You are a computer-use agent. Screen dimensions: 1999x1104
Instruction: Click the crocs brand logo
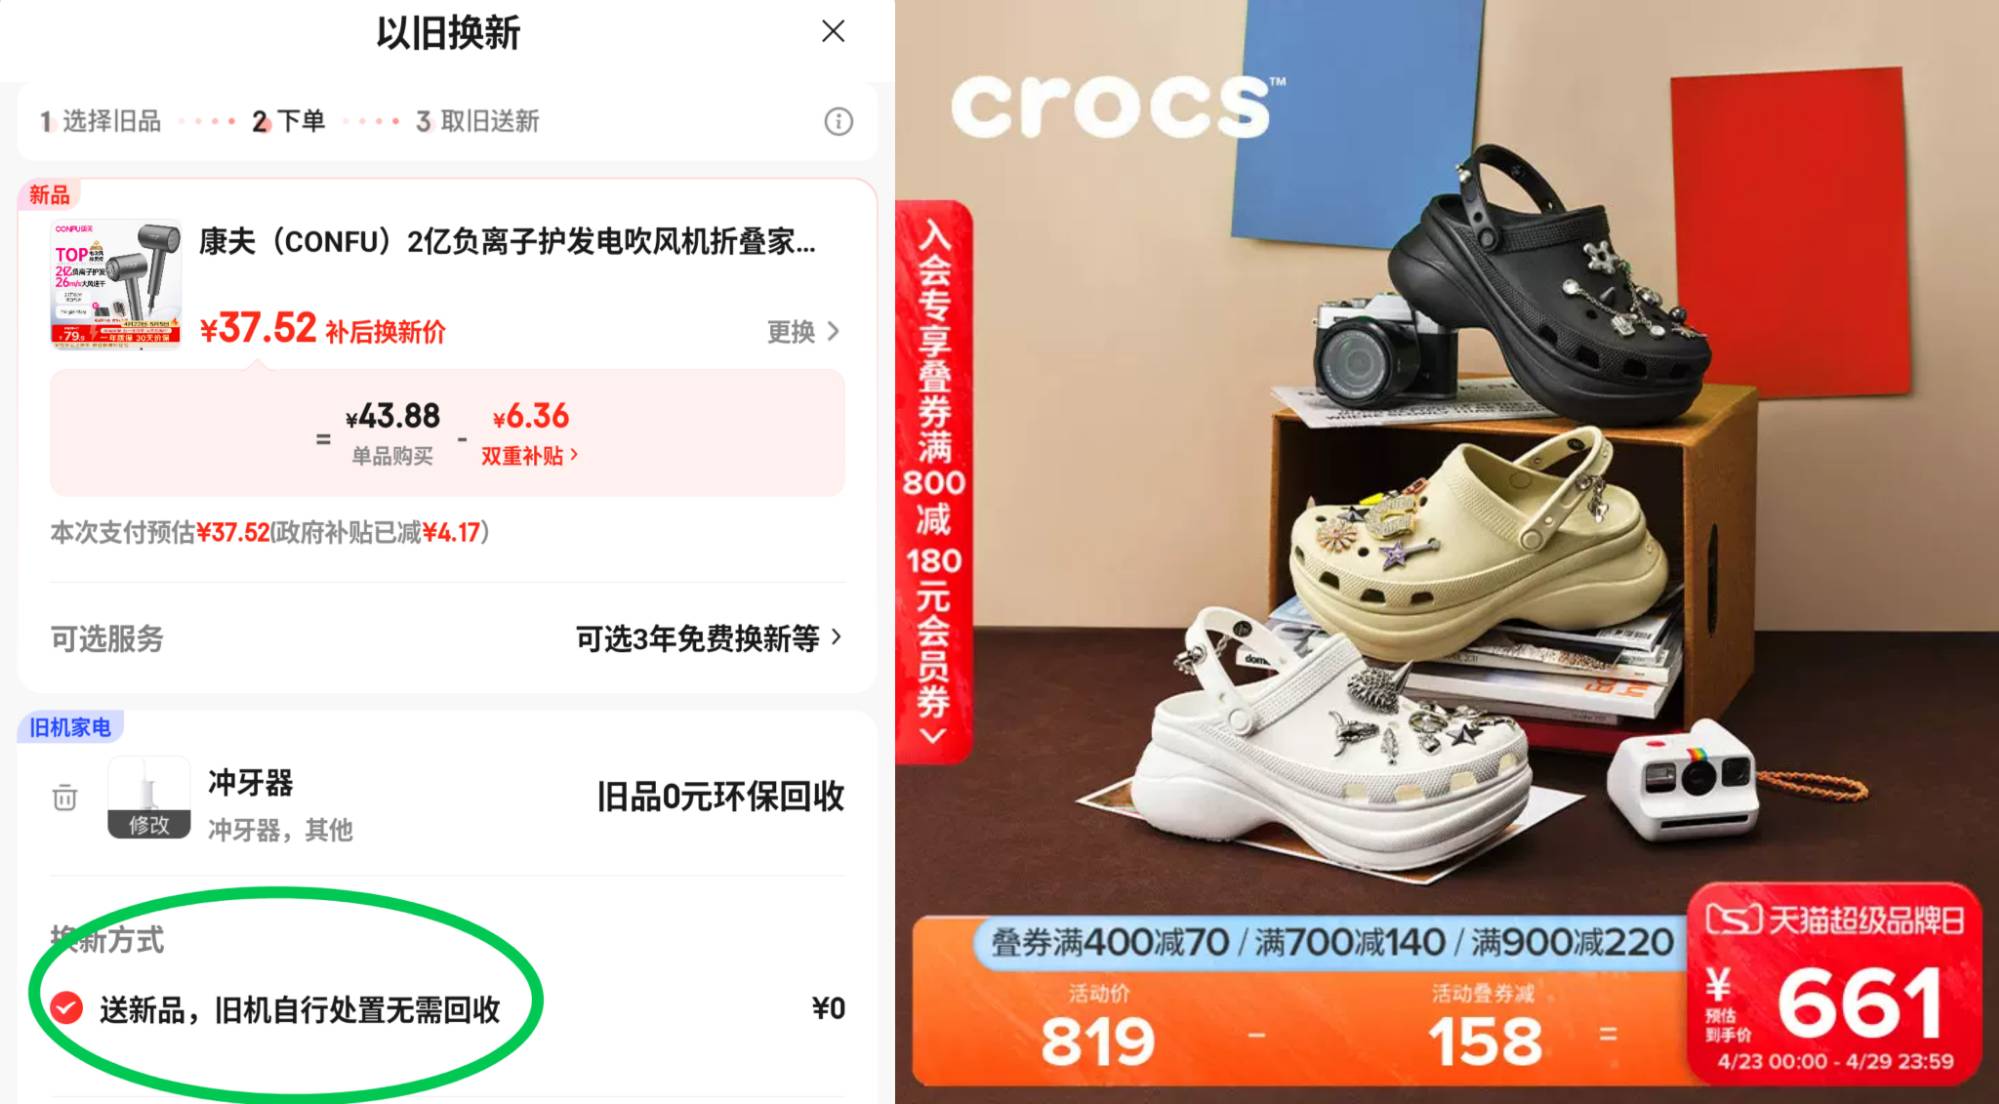click(1117, 106)
